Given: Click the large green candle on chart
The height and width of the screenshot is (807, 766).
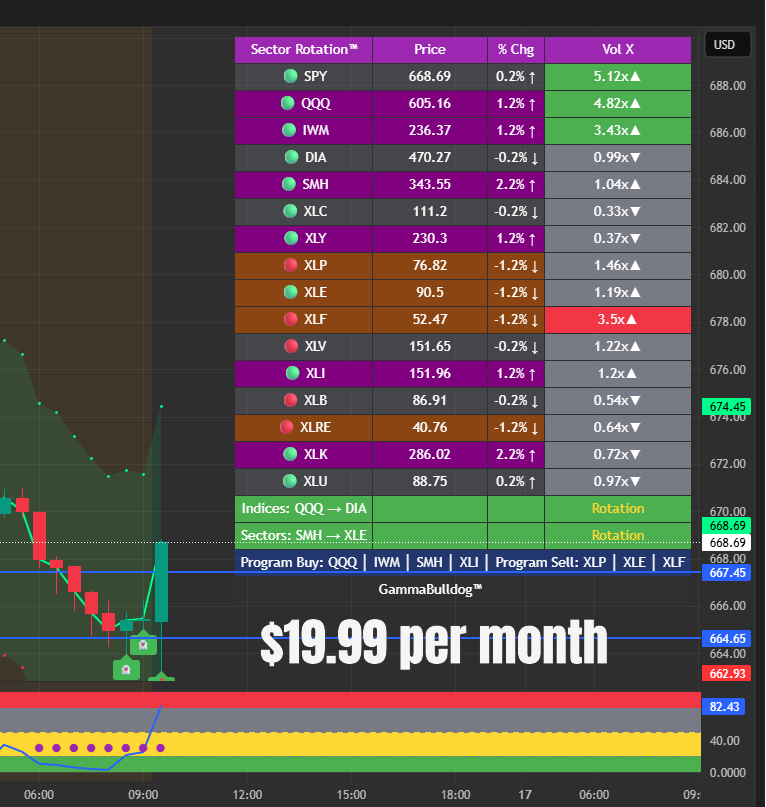Looking at the screenshot, I should (162, 582).
